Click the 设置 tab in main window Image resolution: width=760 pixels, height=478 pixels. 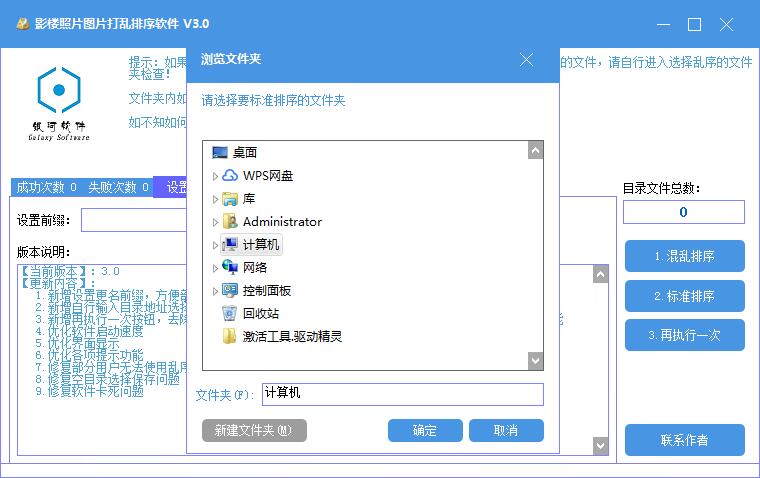[171, 187]
